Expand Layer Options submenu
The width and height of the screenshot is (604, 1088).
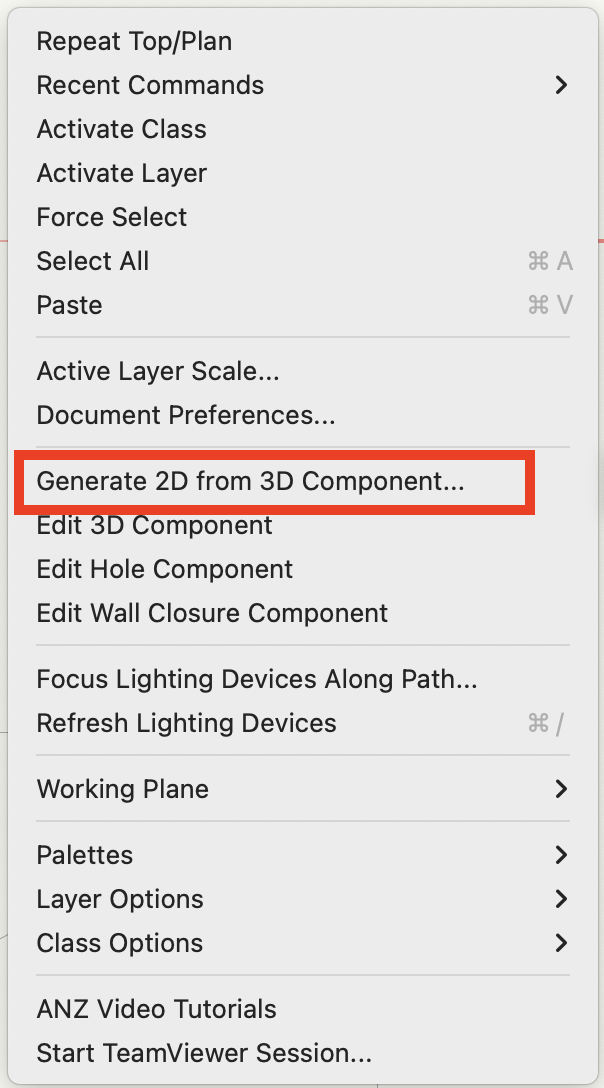(x=120, y=899)
